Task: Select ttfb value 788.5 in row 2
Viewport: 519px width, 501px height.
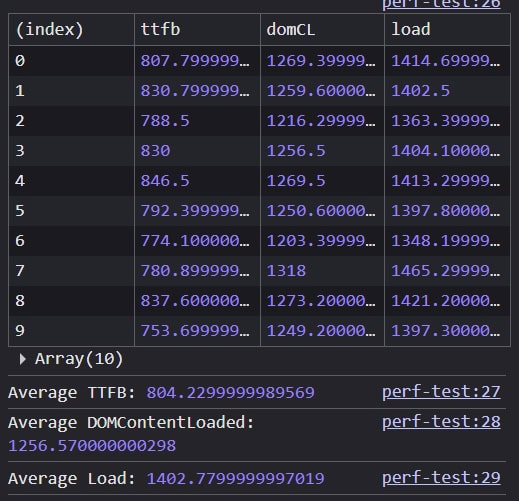Action: pos(165,121)
